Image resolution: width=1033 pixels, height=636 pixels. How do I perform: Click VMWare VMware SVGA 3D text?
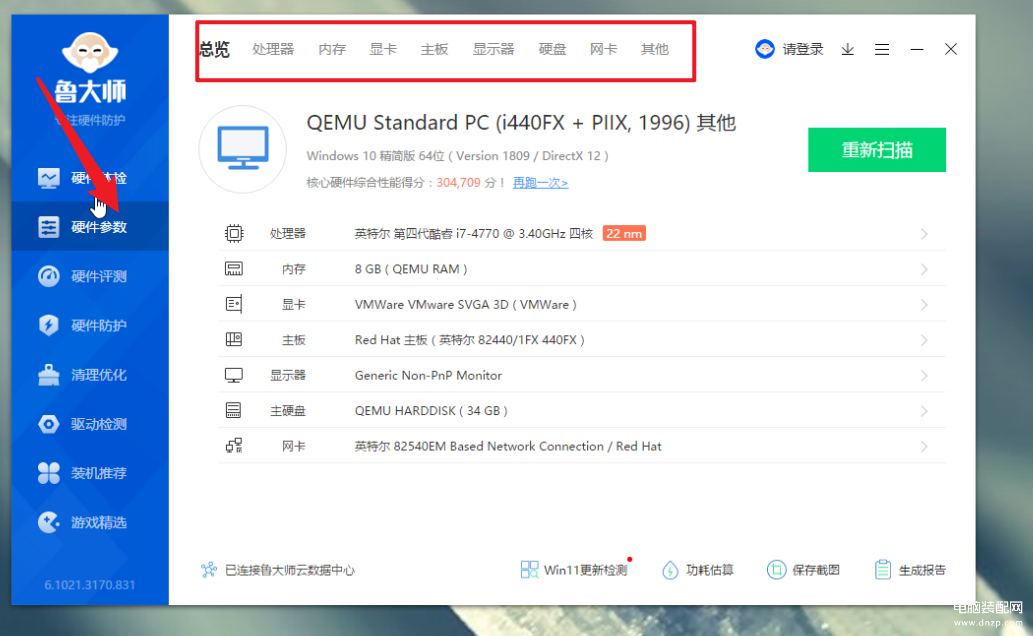[x=466, y=304]
